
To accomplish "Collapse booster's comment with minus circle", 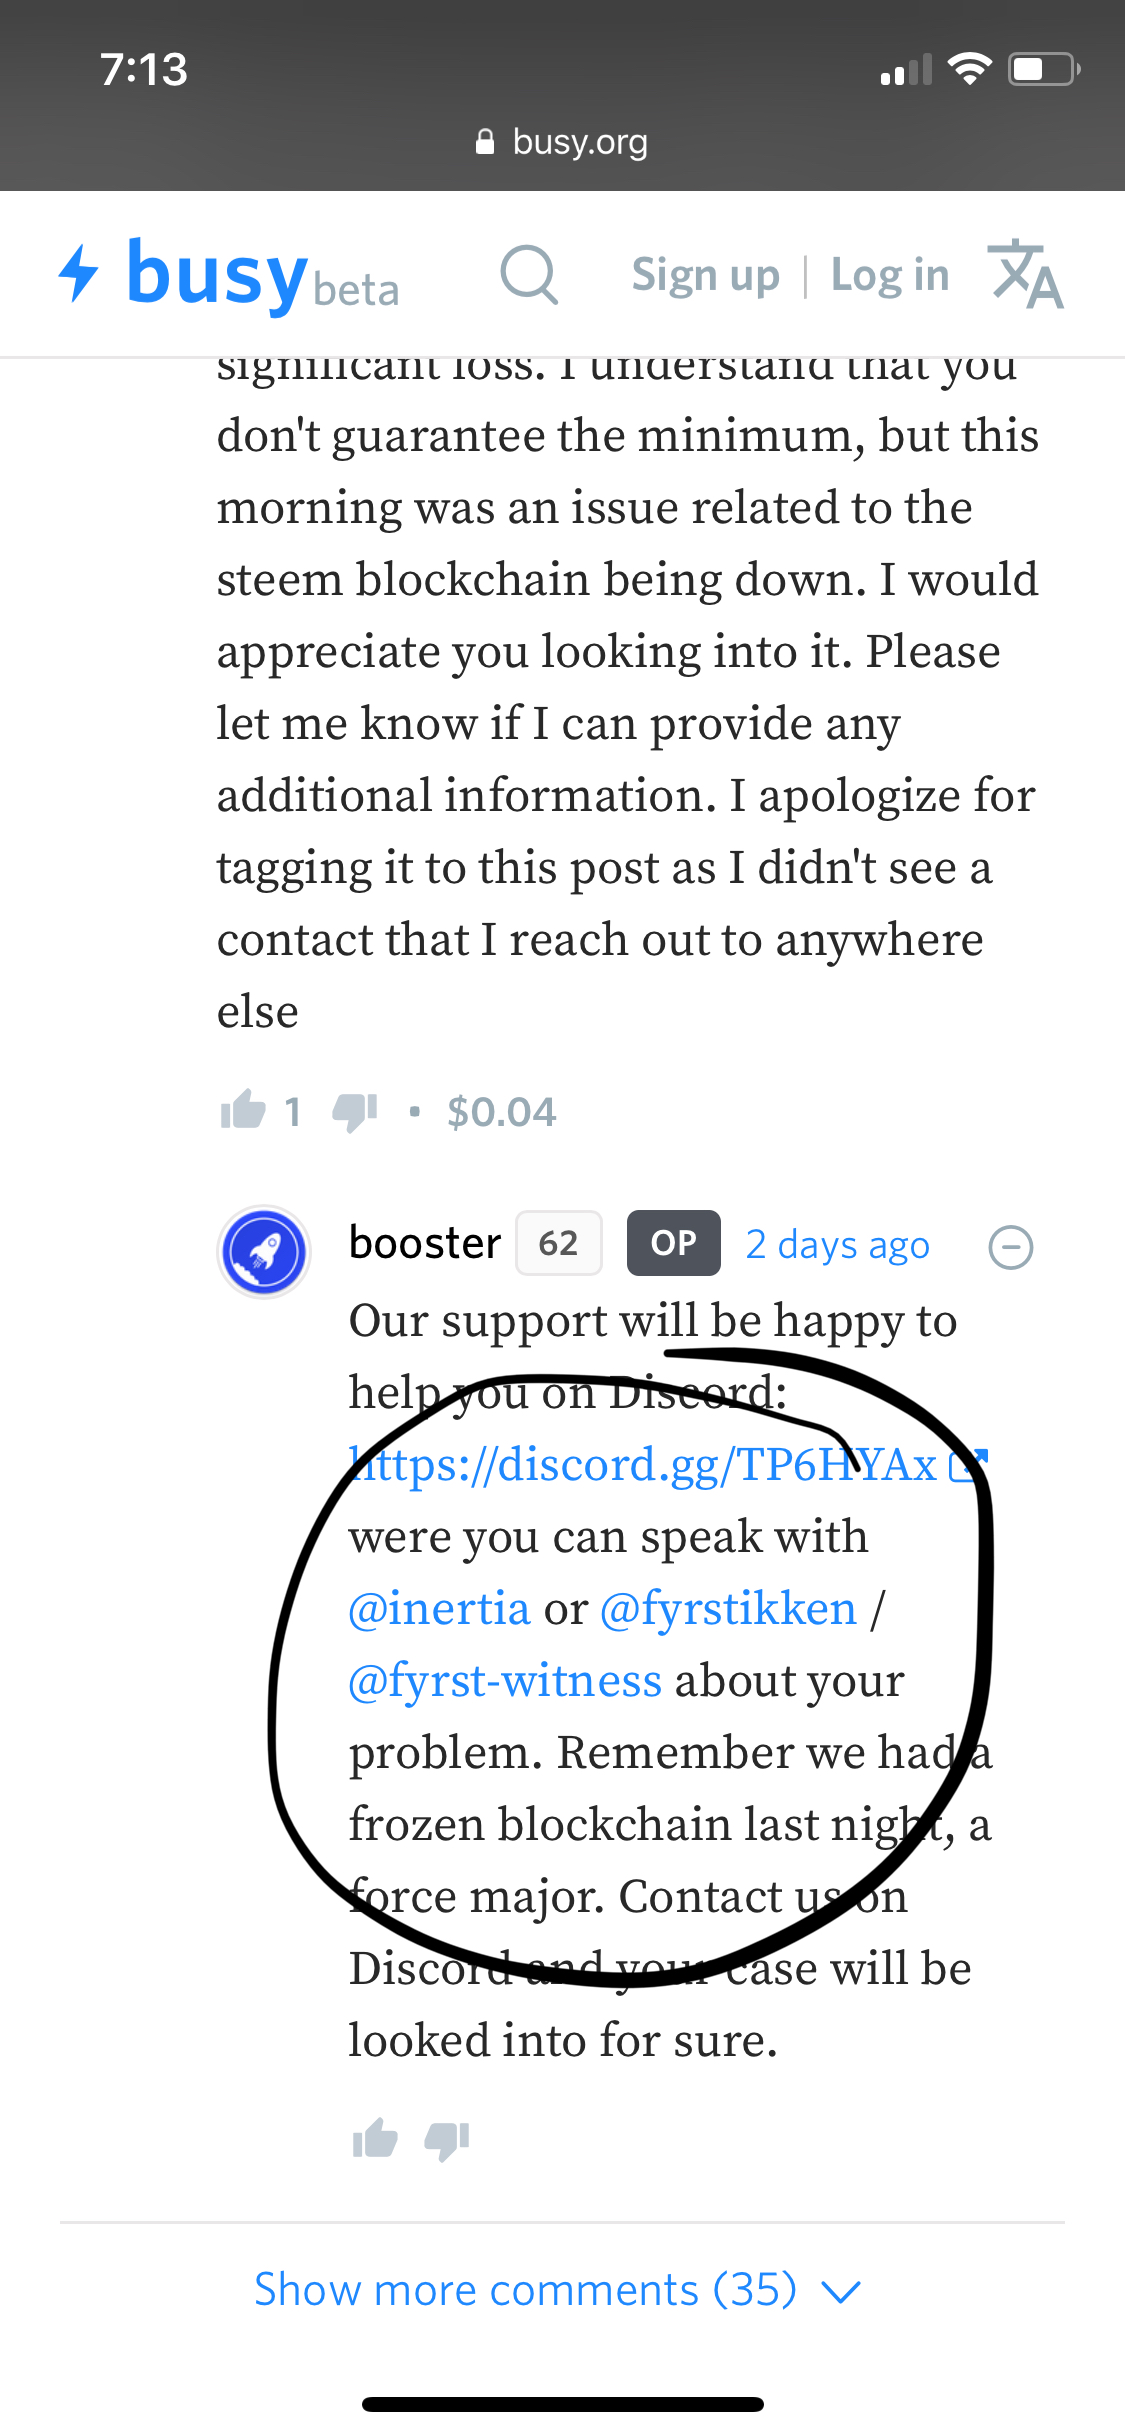I will tap(1010, 1247).
